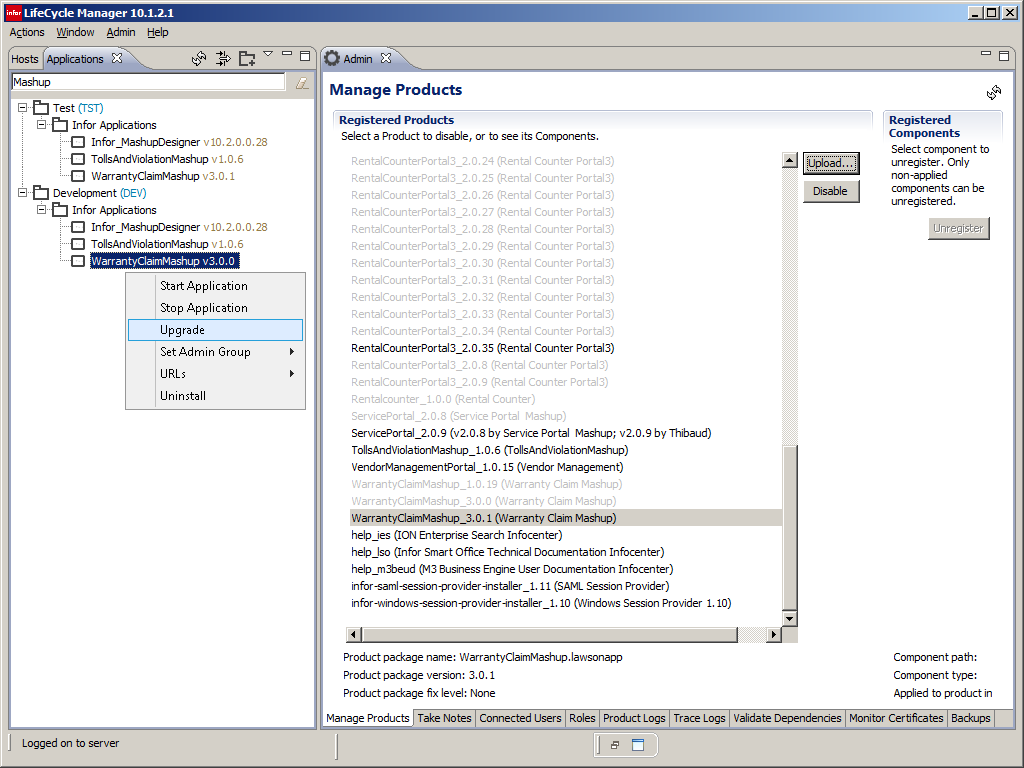Collapse Infor Applications under Development

[42, 210]
